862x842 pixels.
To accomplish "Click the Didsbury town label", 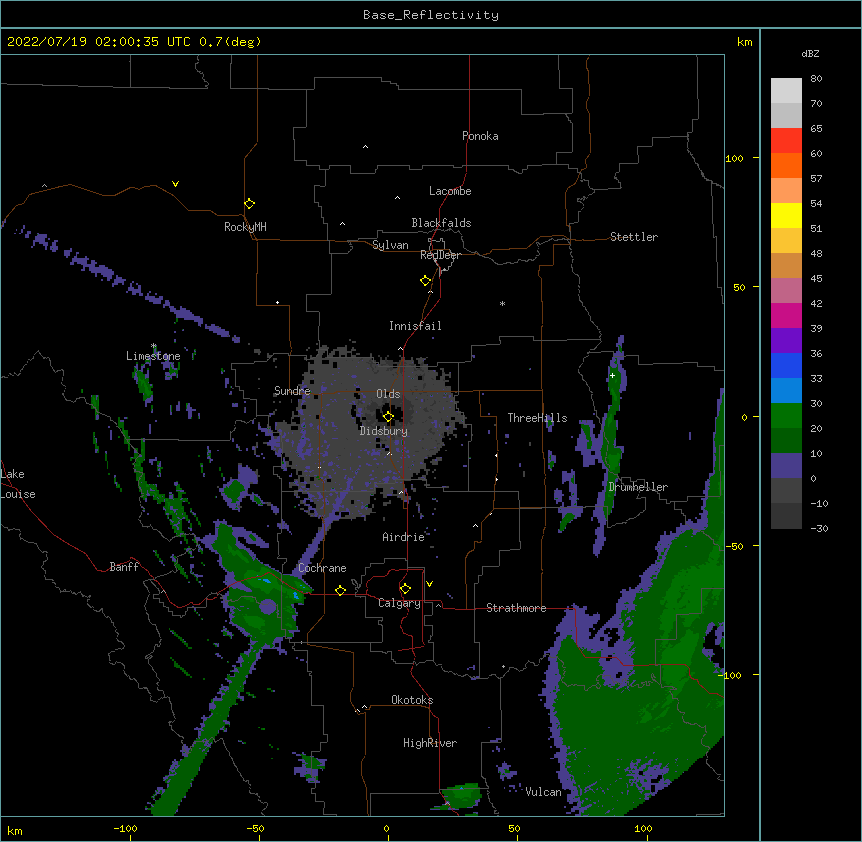I will [x=384, y=431].
